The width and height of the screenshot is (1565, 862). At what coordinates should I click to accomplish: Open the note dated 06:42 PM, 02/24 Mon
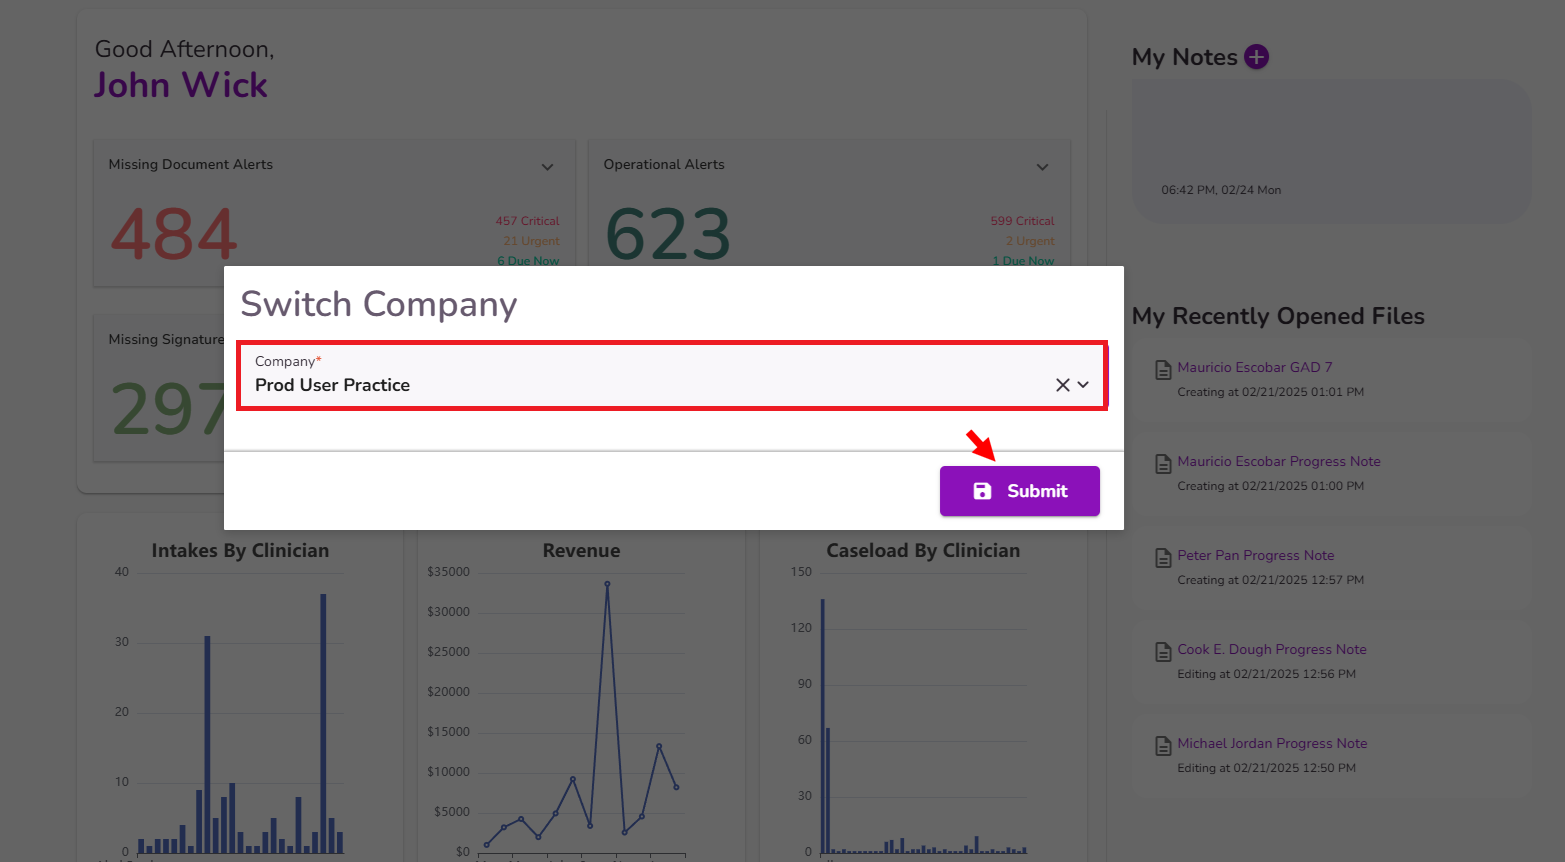(x=1331, y=151)
